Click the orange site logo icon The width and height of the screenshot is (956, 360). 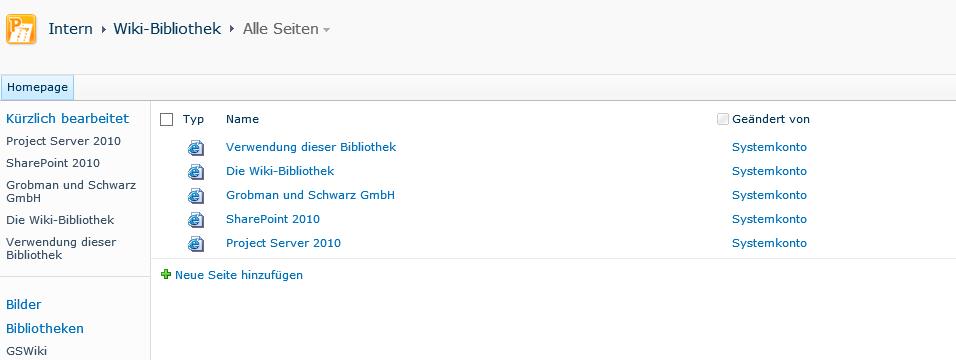pos(21,29)
